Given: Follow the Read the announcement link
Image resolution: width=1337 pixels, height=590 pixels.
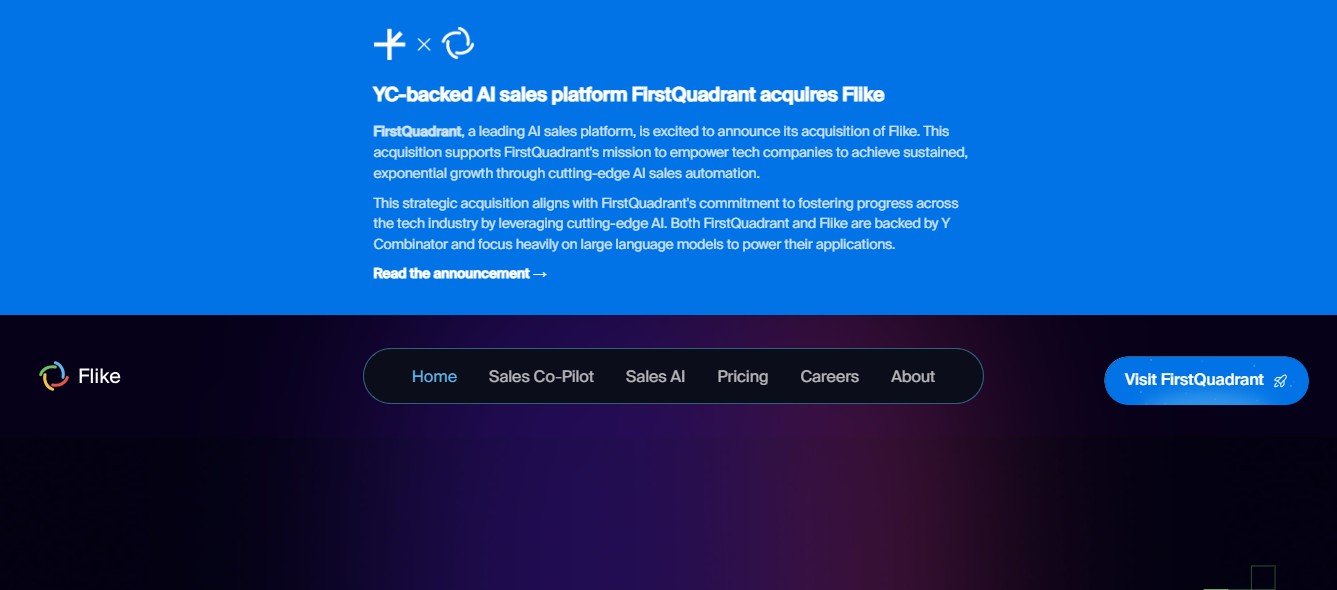Looking at the screenshot, I should tap(451, 274).
